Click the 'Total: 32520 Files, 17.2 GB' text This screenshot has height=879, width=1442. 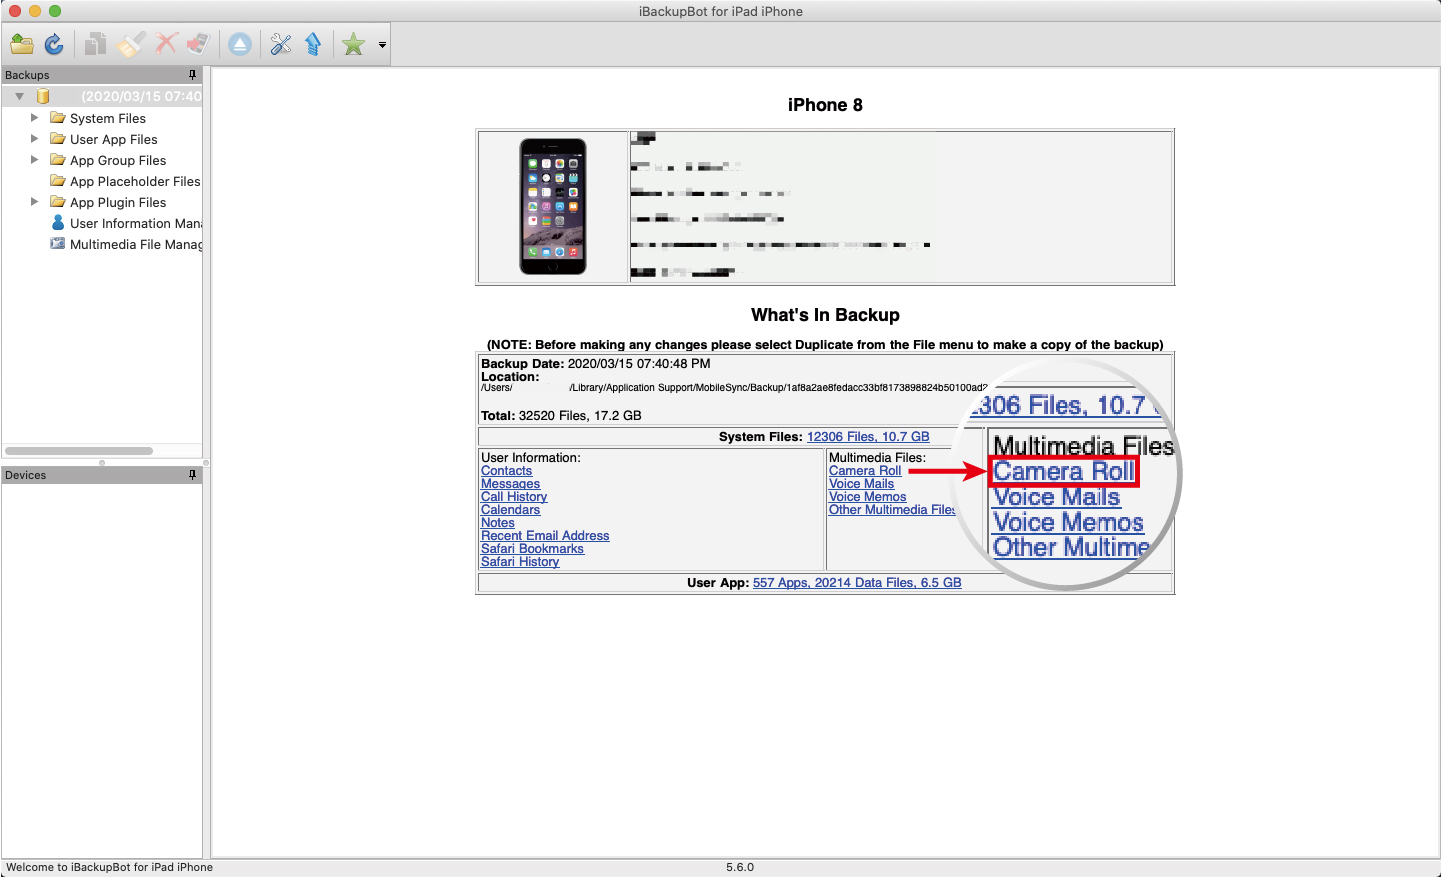[561, 416]
